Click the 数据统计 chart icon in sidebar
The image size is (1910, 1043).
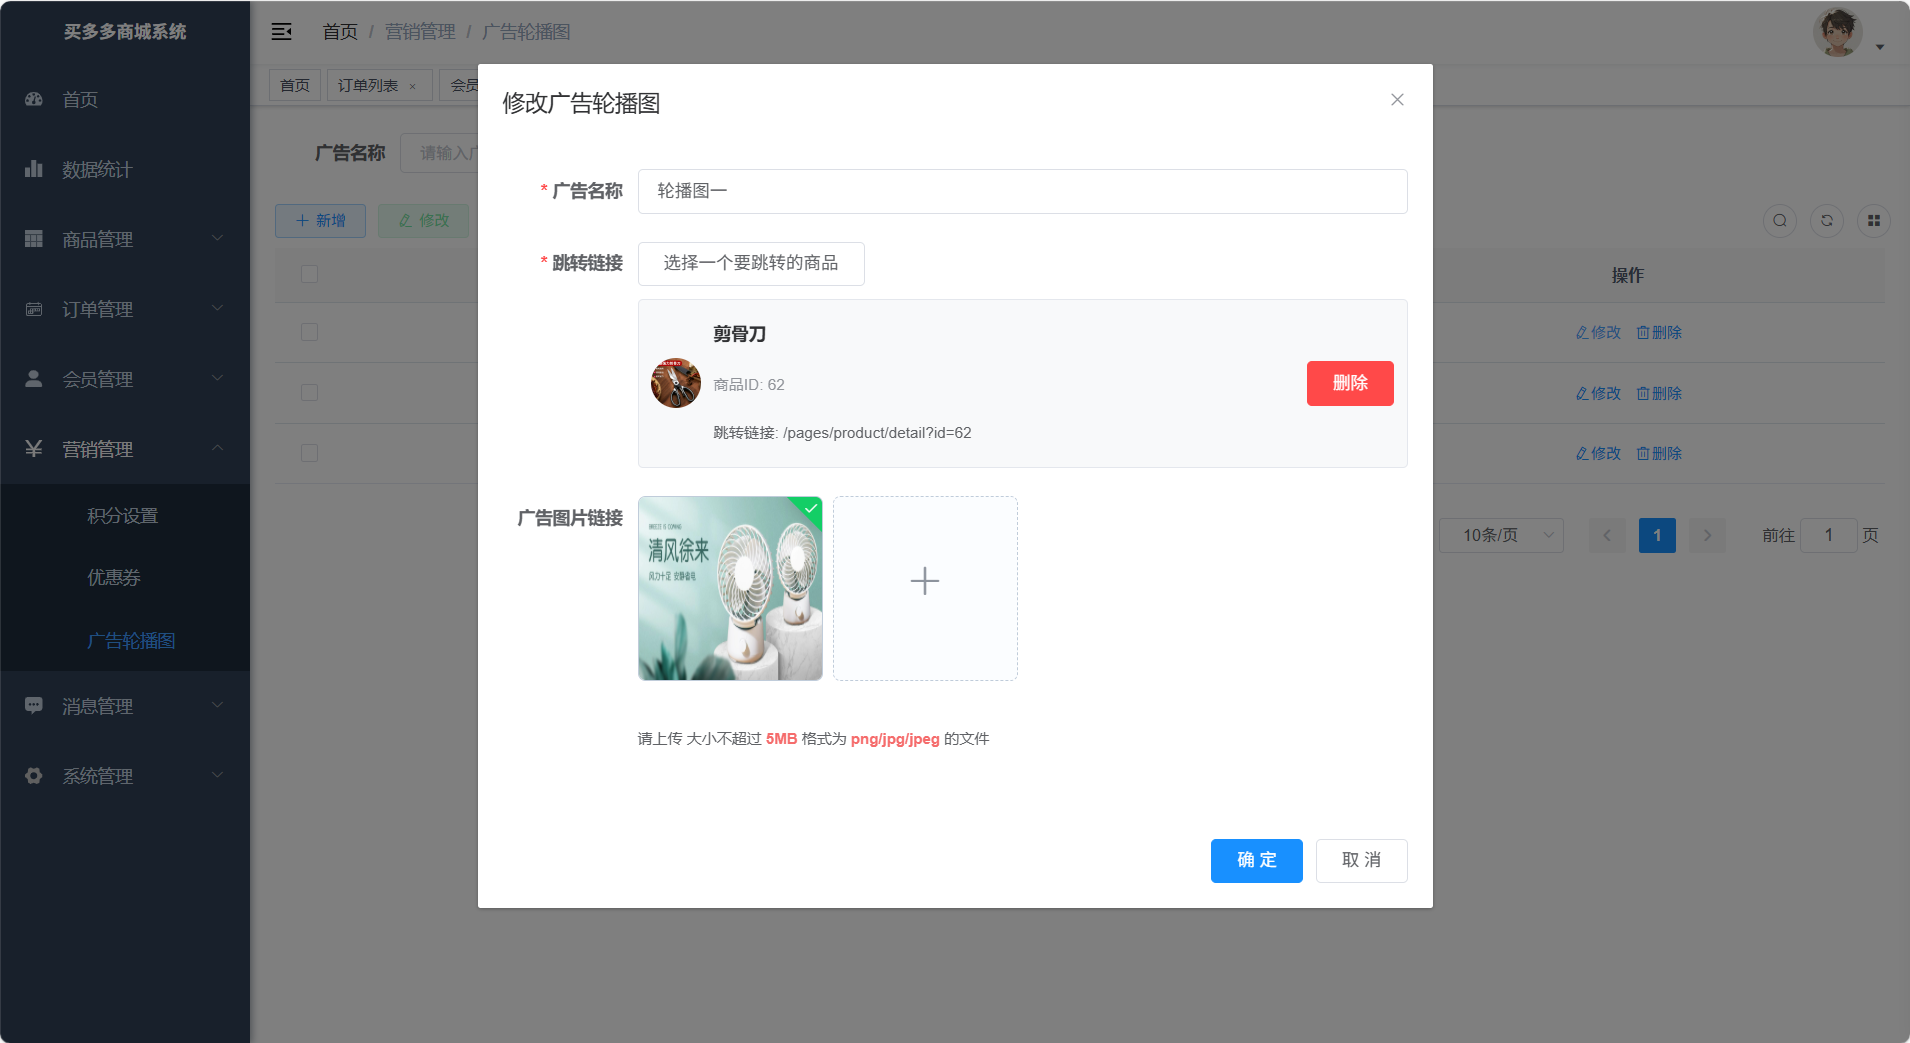coord(34,169)
